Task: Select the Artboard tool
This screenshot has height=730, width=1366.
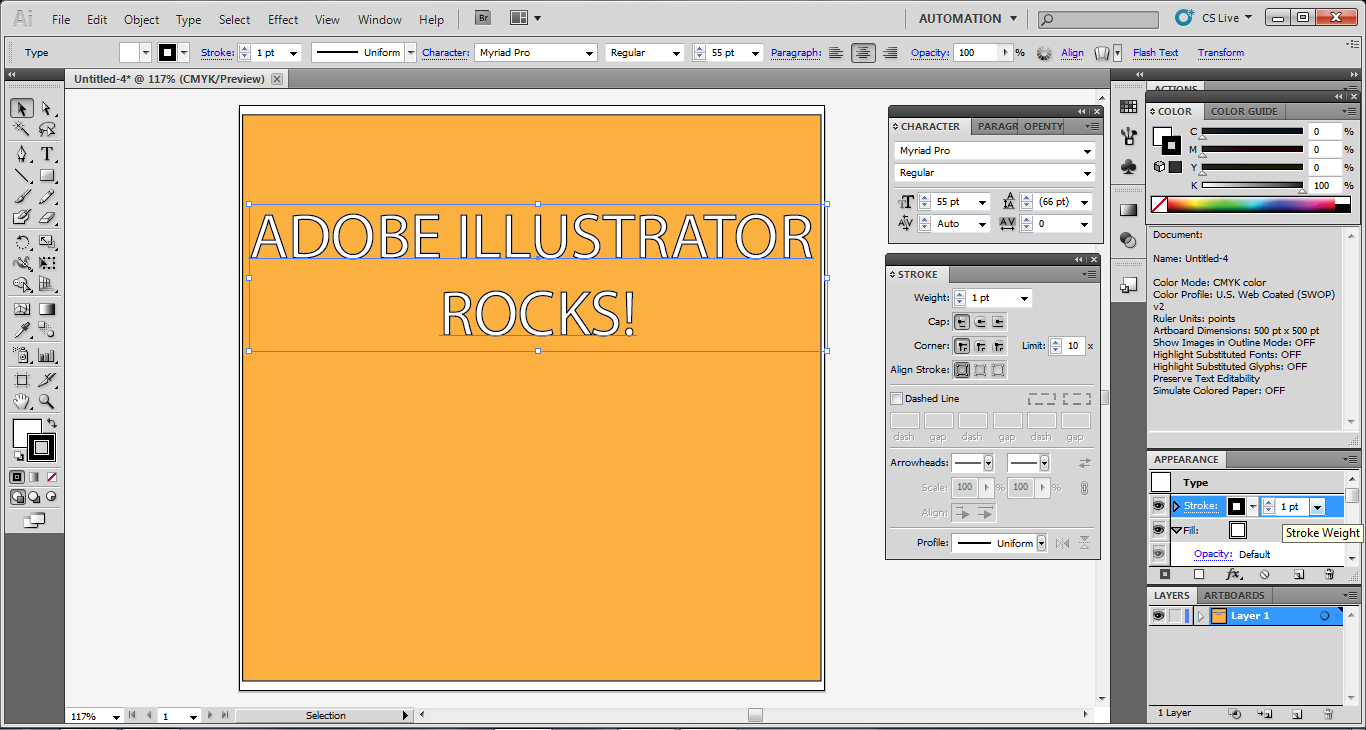Action: [22, 380]
